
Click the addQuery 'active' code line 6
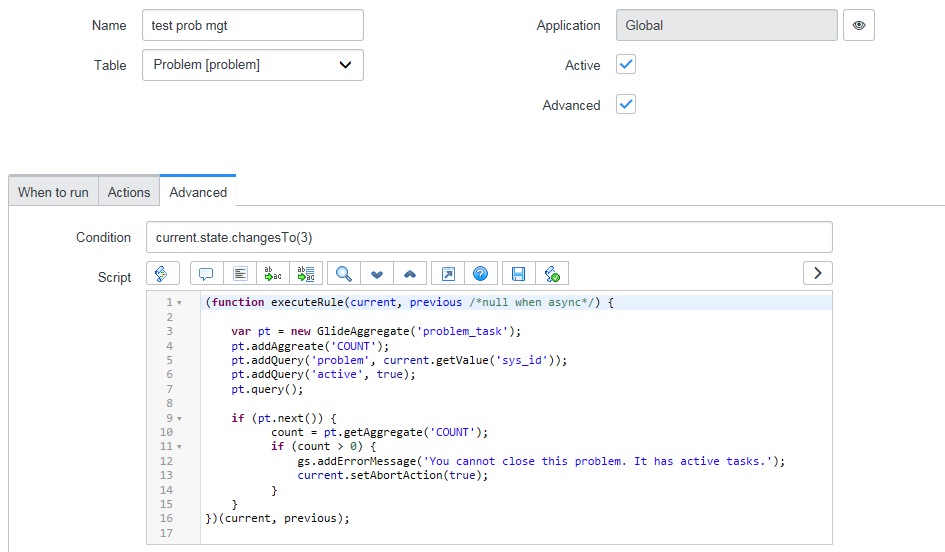pos(324,375)
